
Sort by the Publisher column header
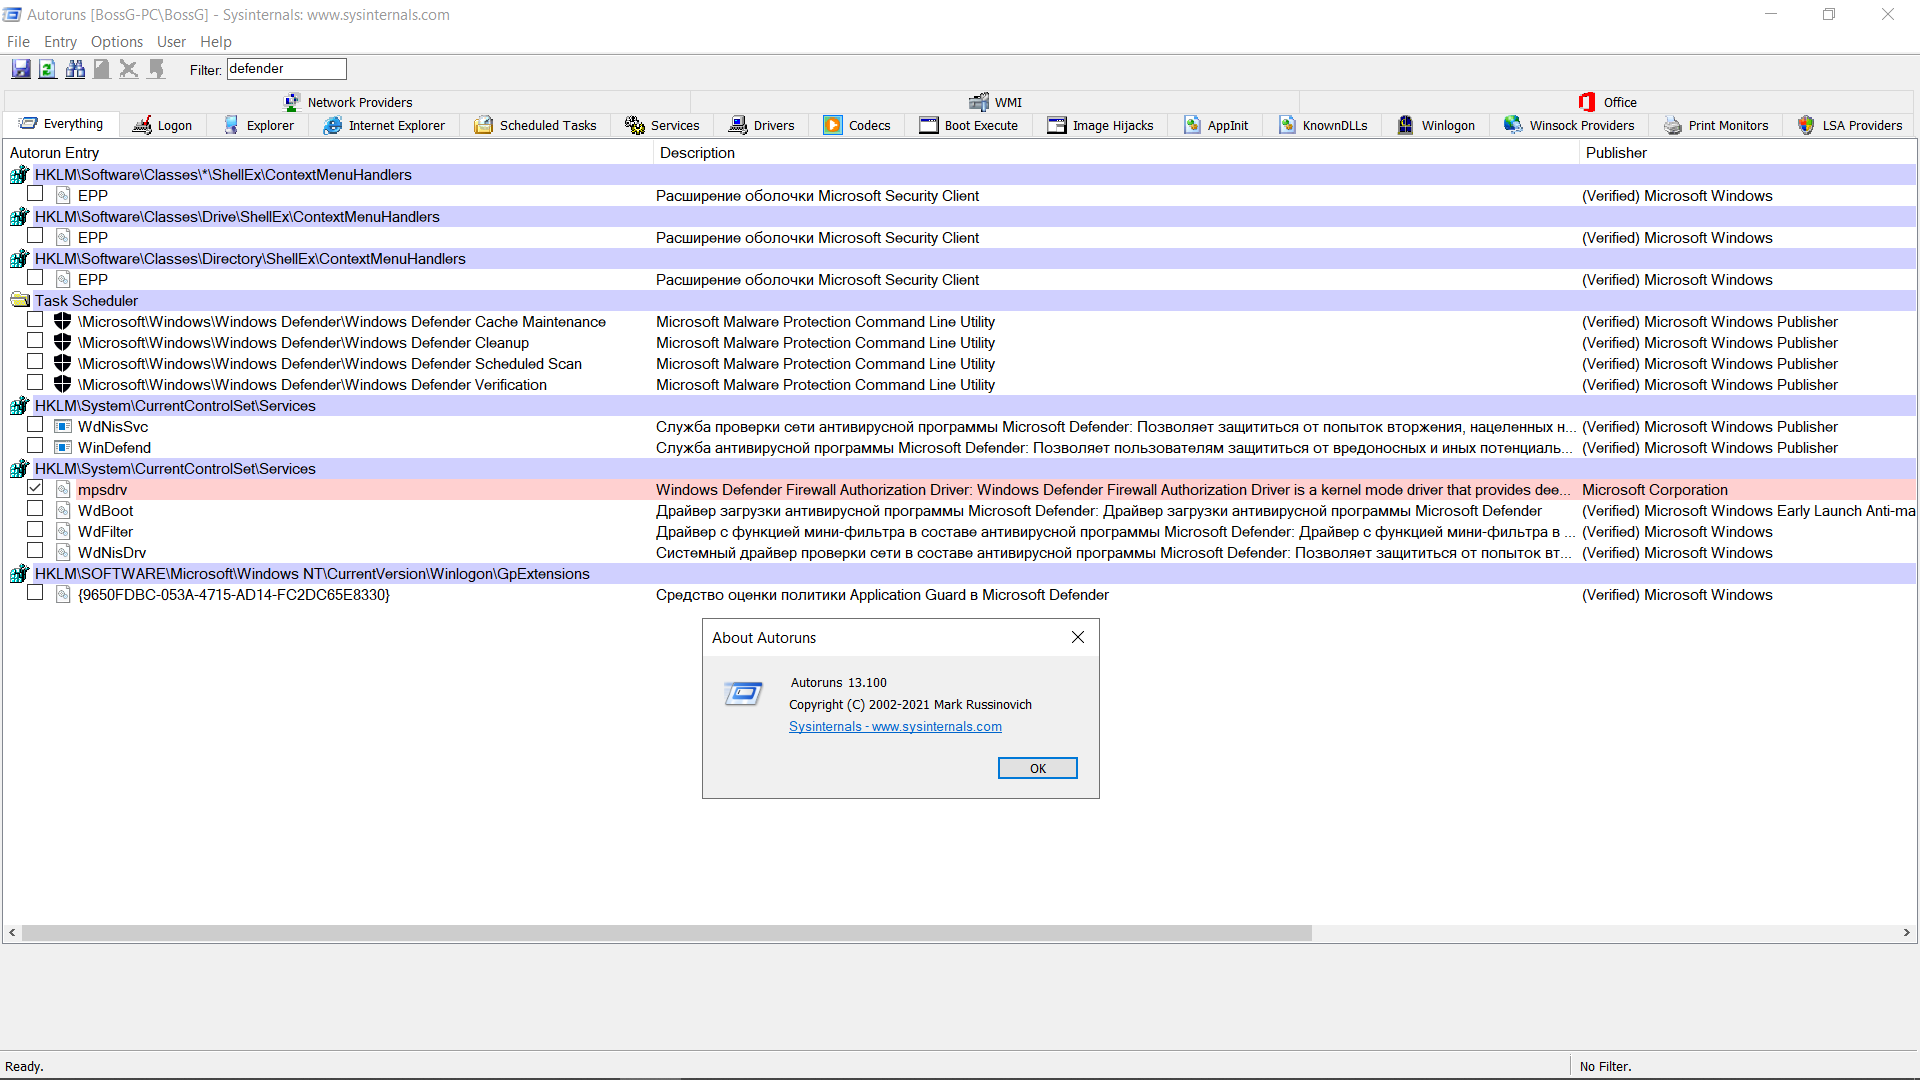(1748, 153)
